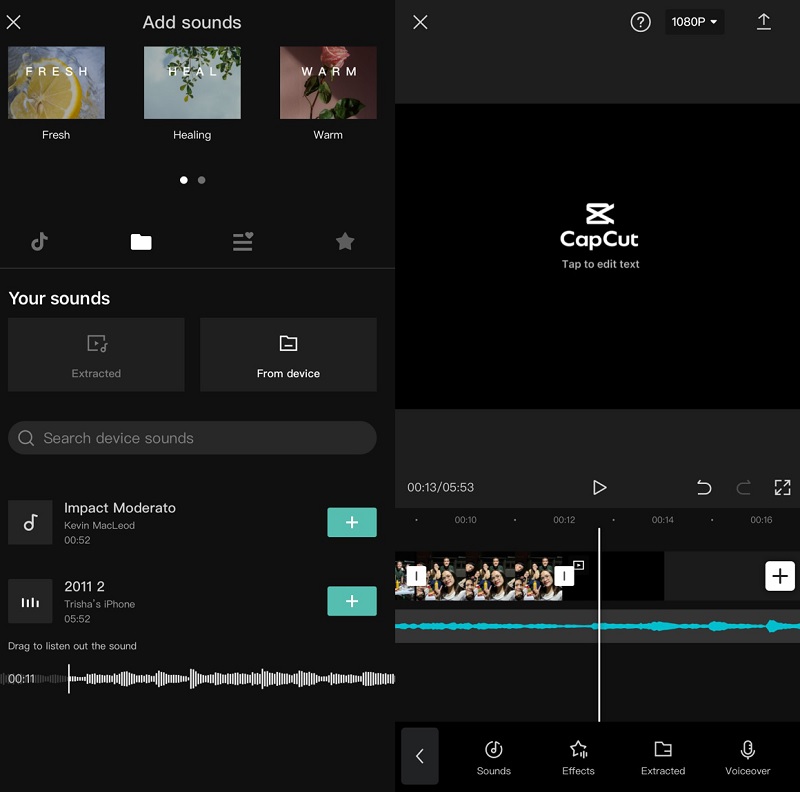Open the Effects panel in the bottom toolbar
Image resolution: width=800 pixels, height=792 pixels.
[x=578, y=757]
